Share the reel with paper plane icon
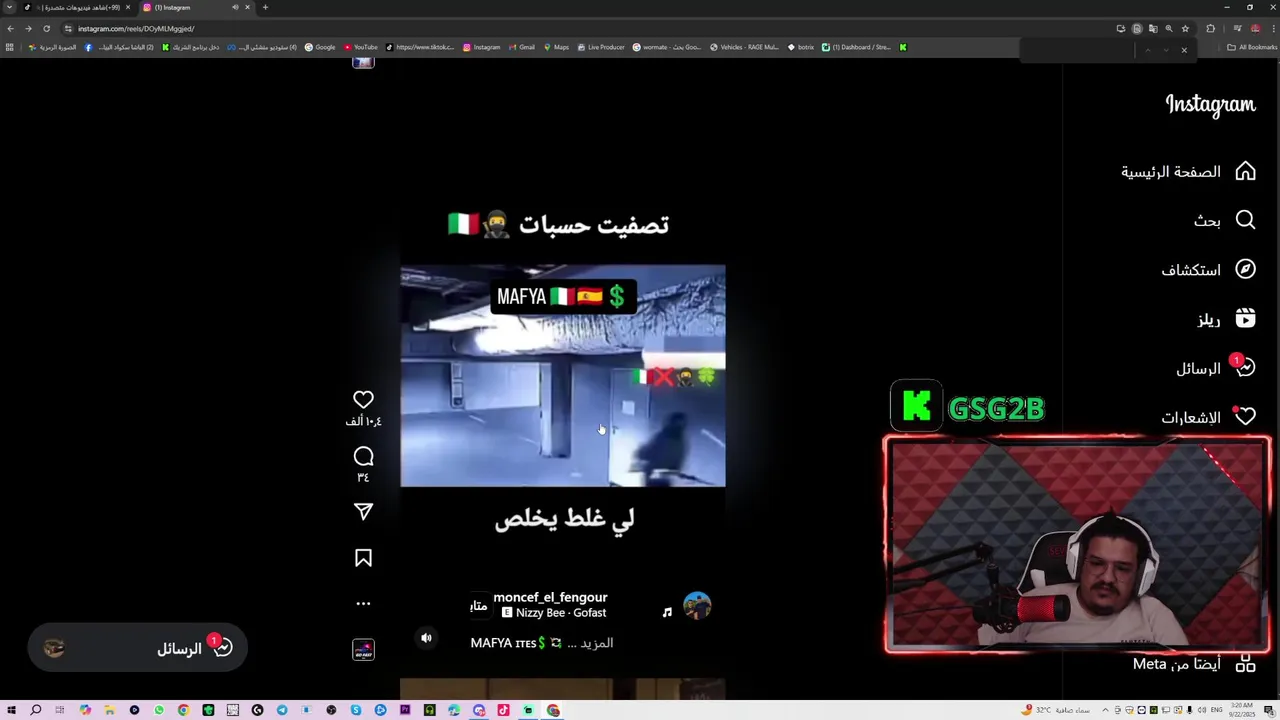Viewport: 1280px width, 720px height. [363, 511]
